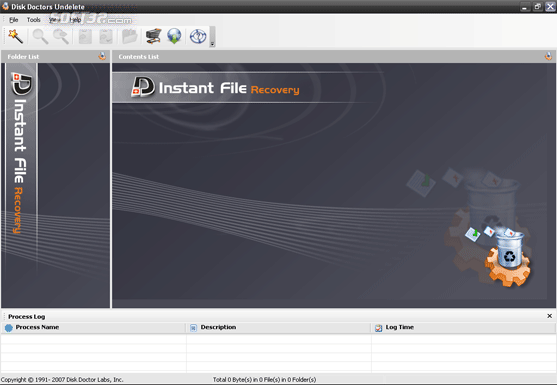
Task: Click the grayed open folder toolbar icon
Action: (x=130, y=36)
